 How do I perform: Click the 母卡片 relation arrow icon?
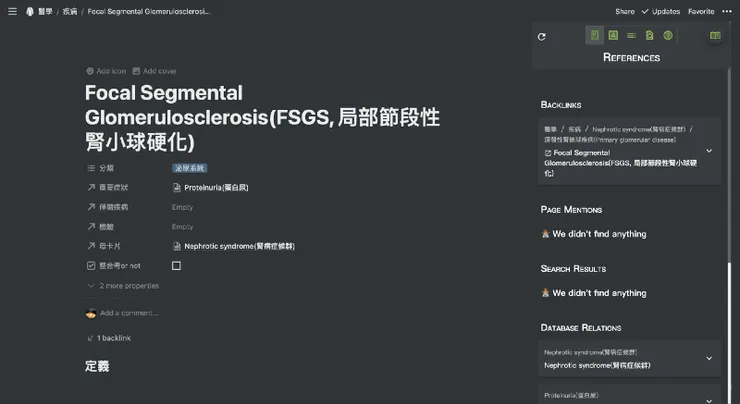[91, 246]
